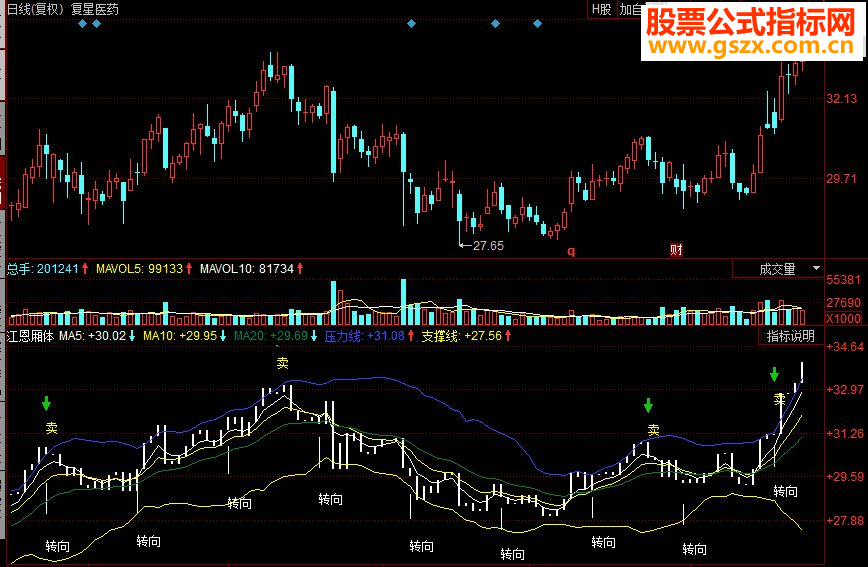Click the red 财 finance marker
Viewport: 868px width, 567px height.
[676, 250]
